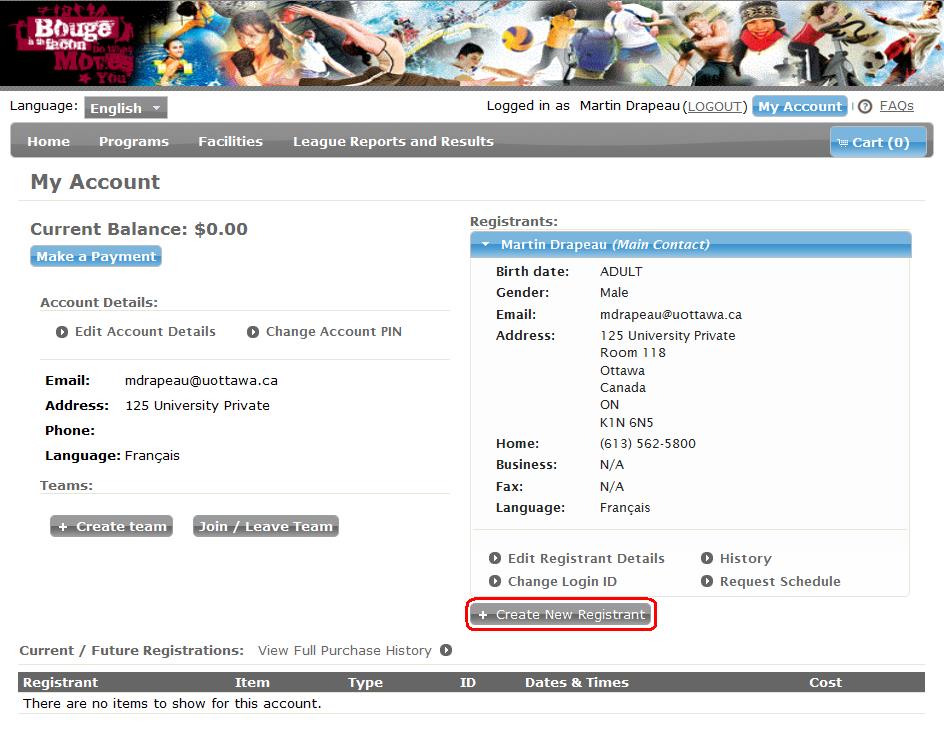Viewport: 944px width, 737px height.
Task: Click arrow icon next to Edit Registrant Details
Action: 495,559
